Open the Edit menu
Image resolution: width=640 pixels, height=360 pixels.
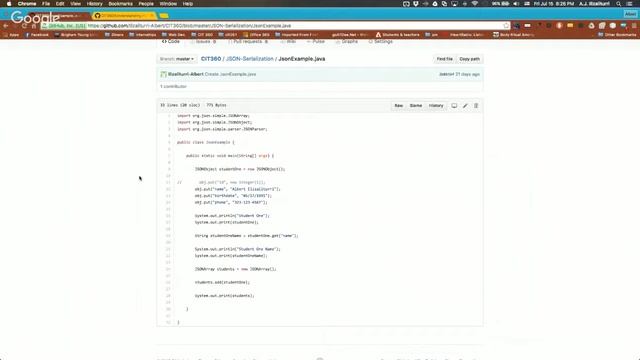coord(60,4)
